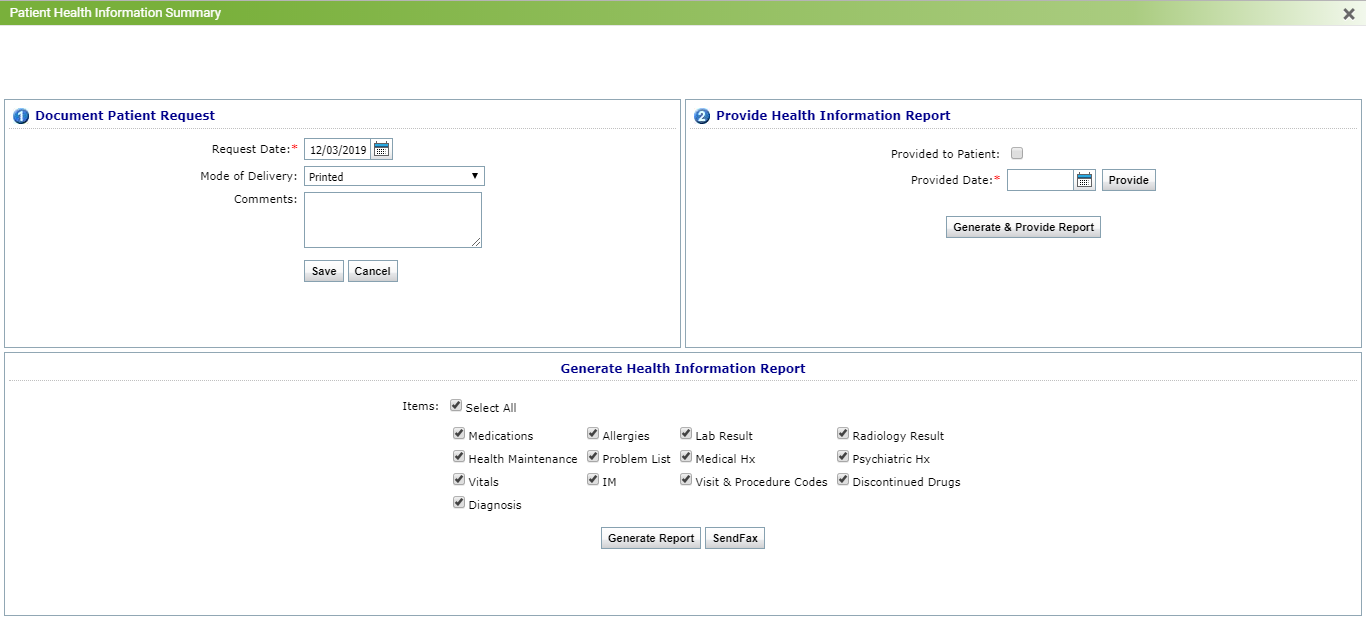Image resolution: width=1366 pixels, height=626 pixels.
Task: Disable the Discontinued Drugs checkbox
Action: 843,480
